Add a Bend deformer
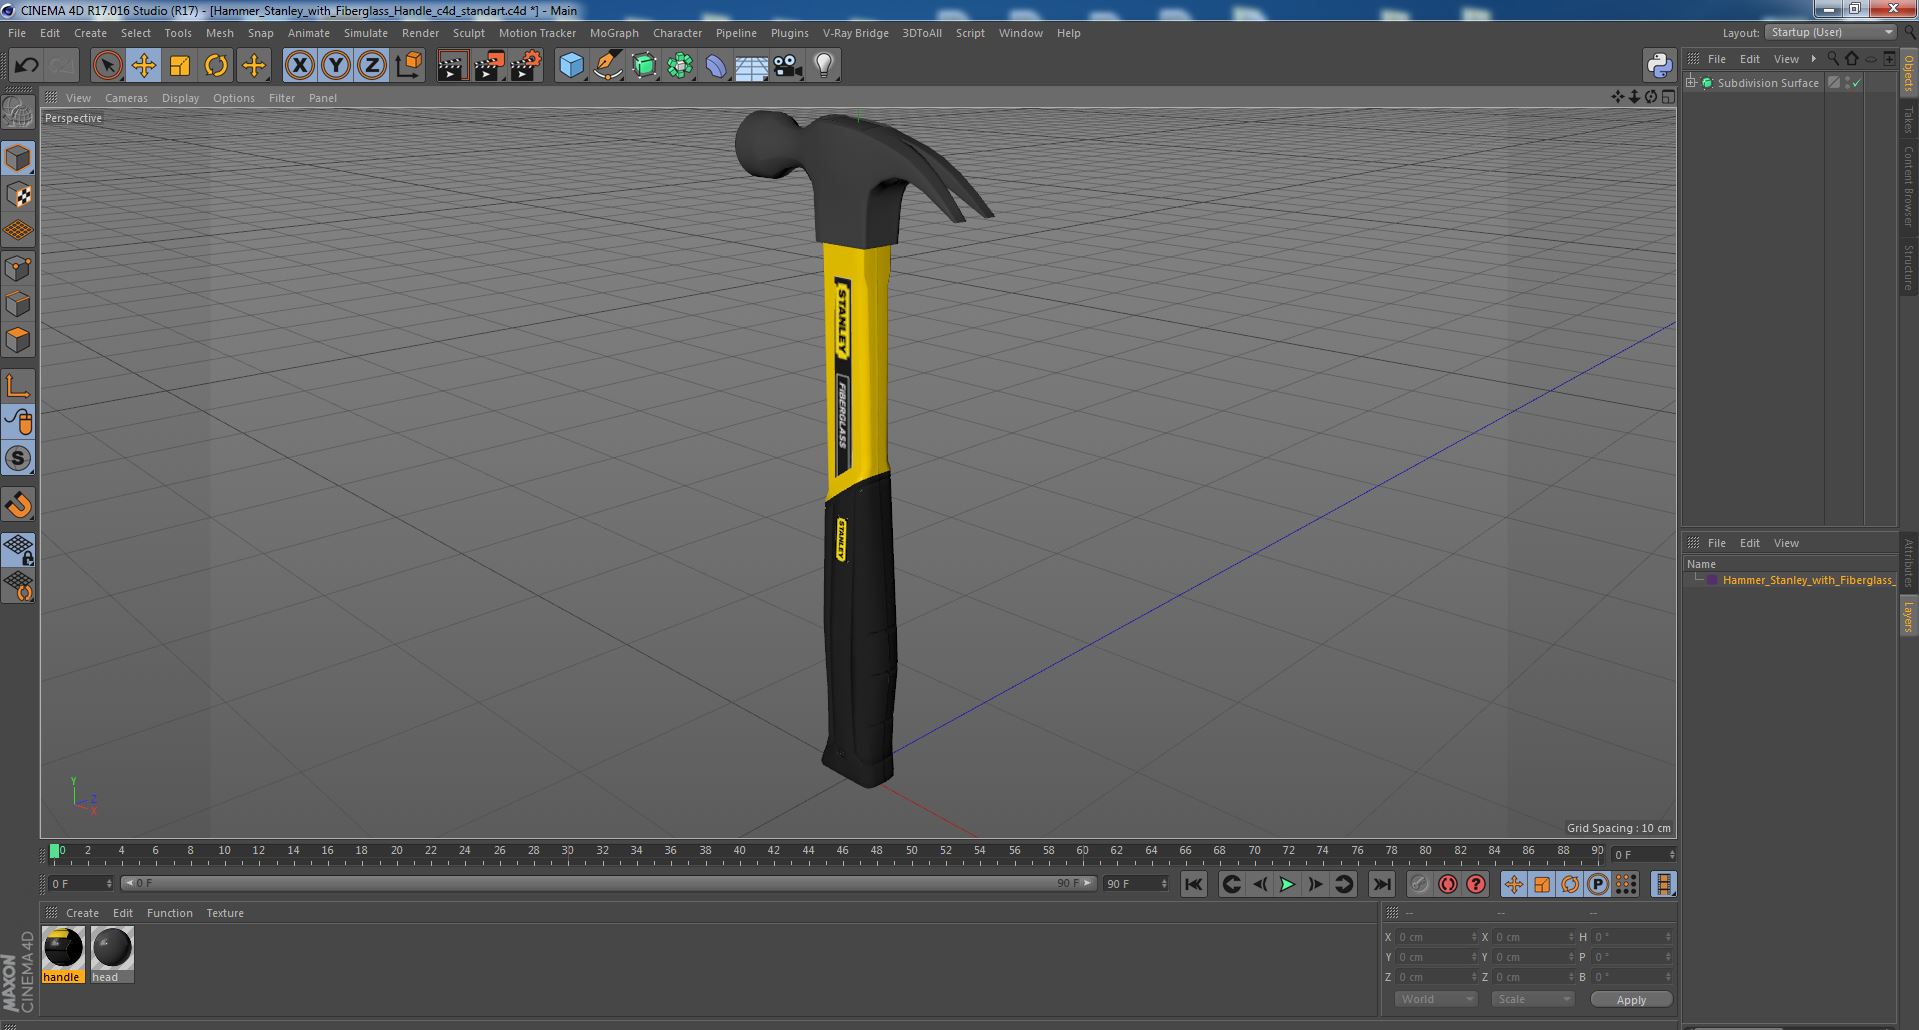The height and width of the screenshot is (1030, 1919). point(716,66)
